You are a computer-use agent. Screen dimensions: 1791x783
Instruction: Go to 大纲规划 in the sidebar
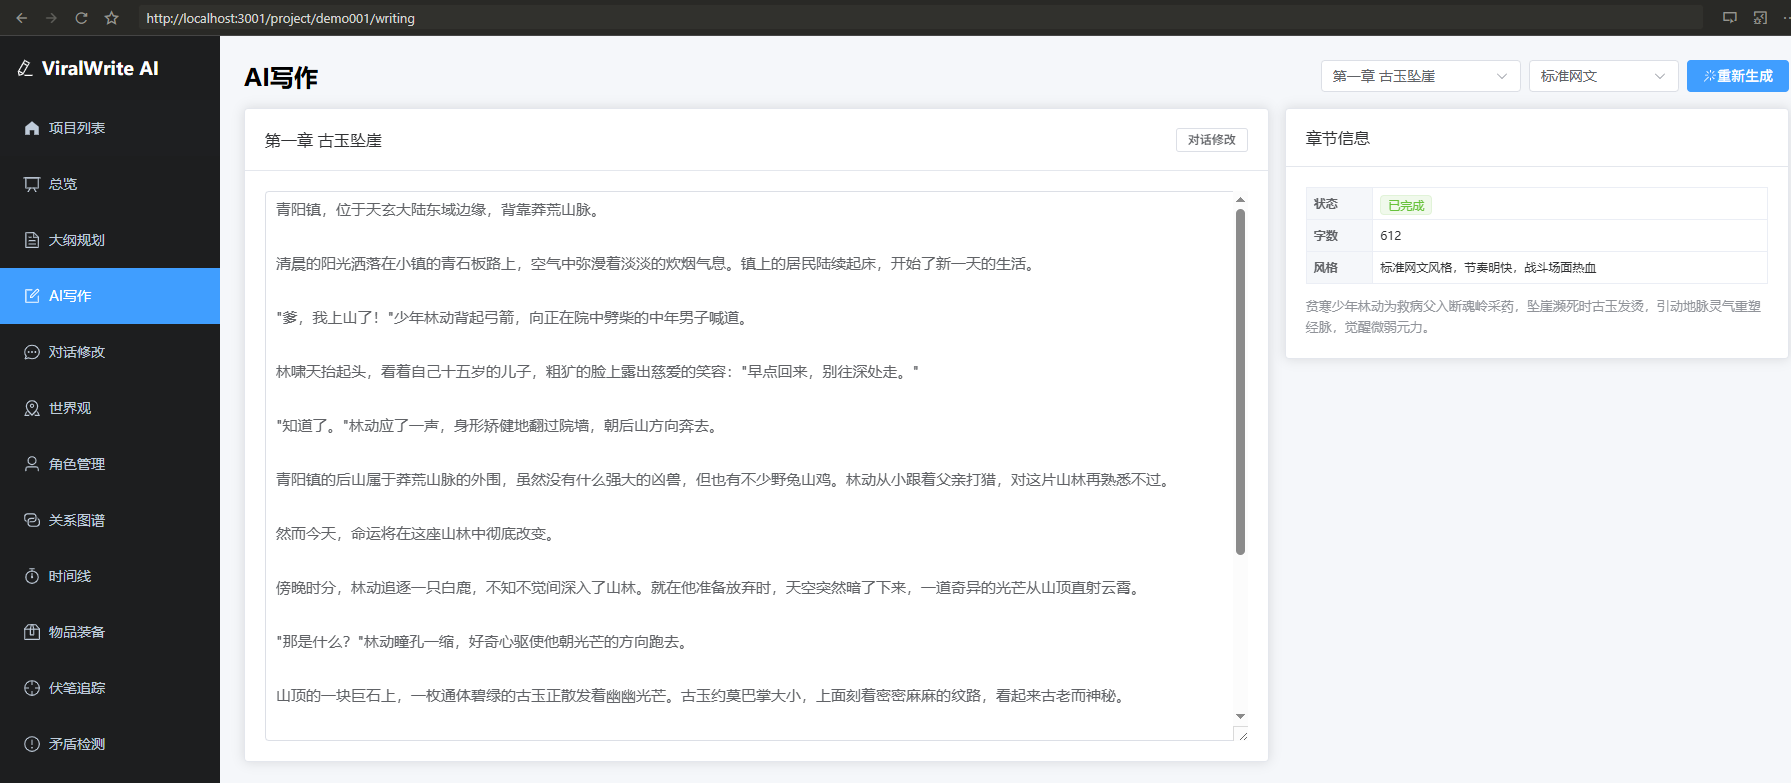pyautogui.click(x=110, y=240)
